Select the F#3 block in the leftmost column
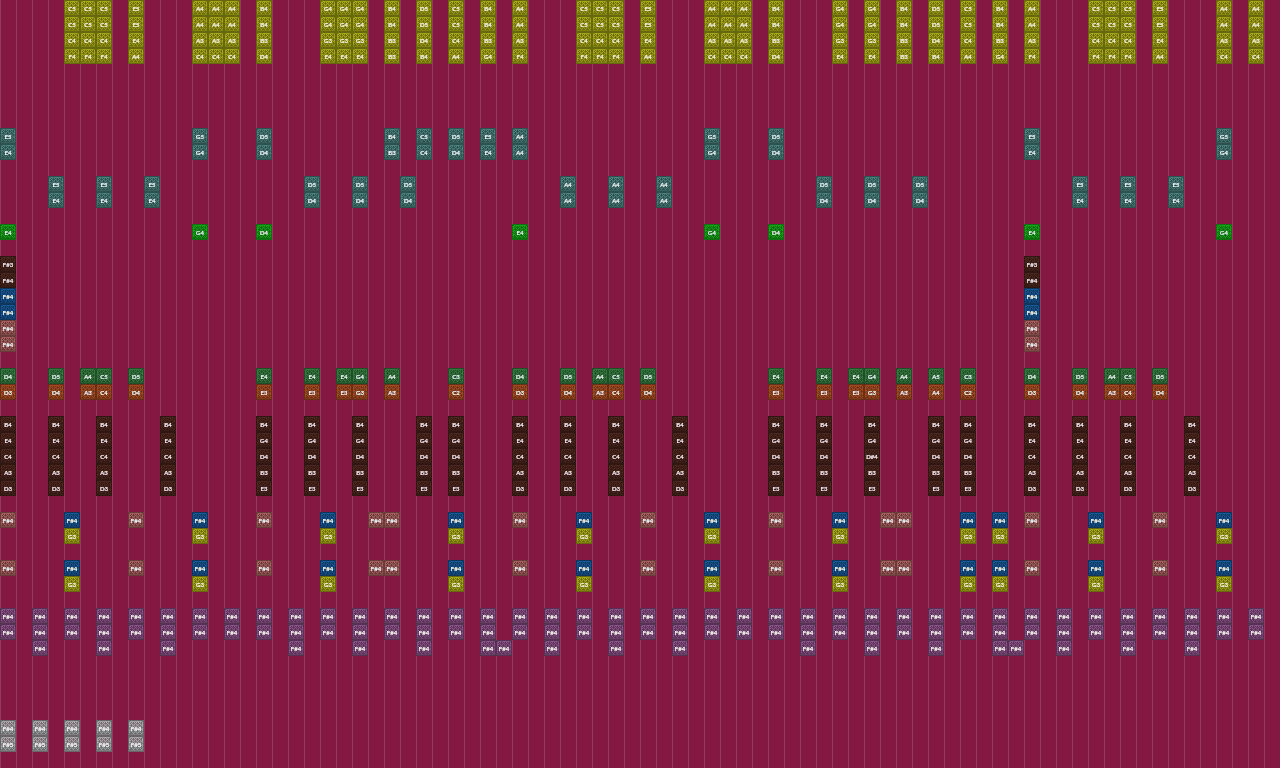 tap(8, 264)
